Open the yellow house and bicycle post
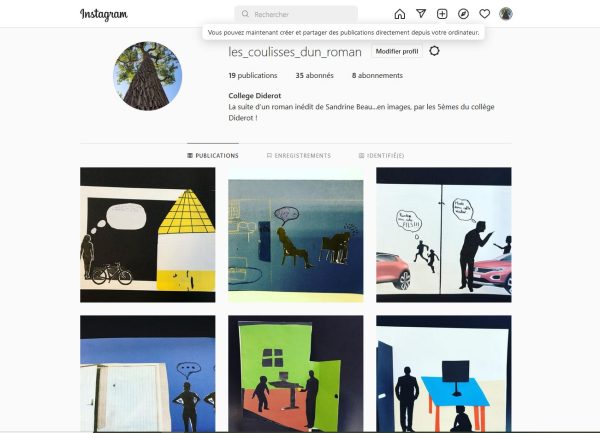This screenshot has height=433, width=600. click(x=148, y=235)
